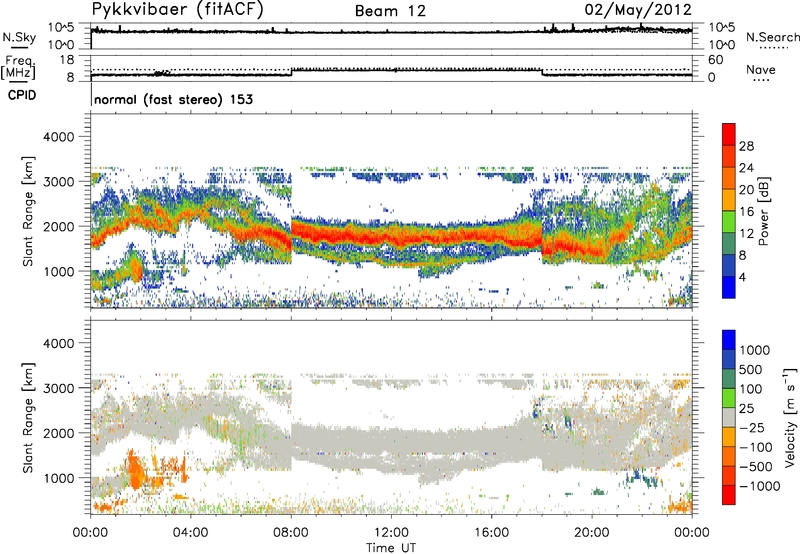Click the "N.Sky" legend label

(x=19, y=37)
